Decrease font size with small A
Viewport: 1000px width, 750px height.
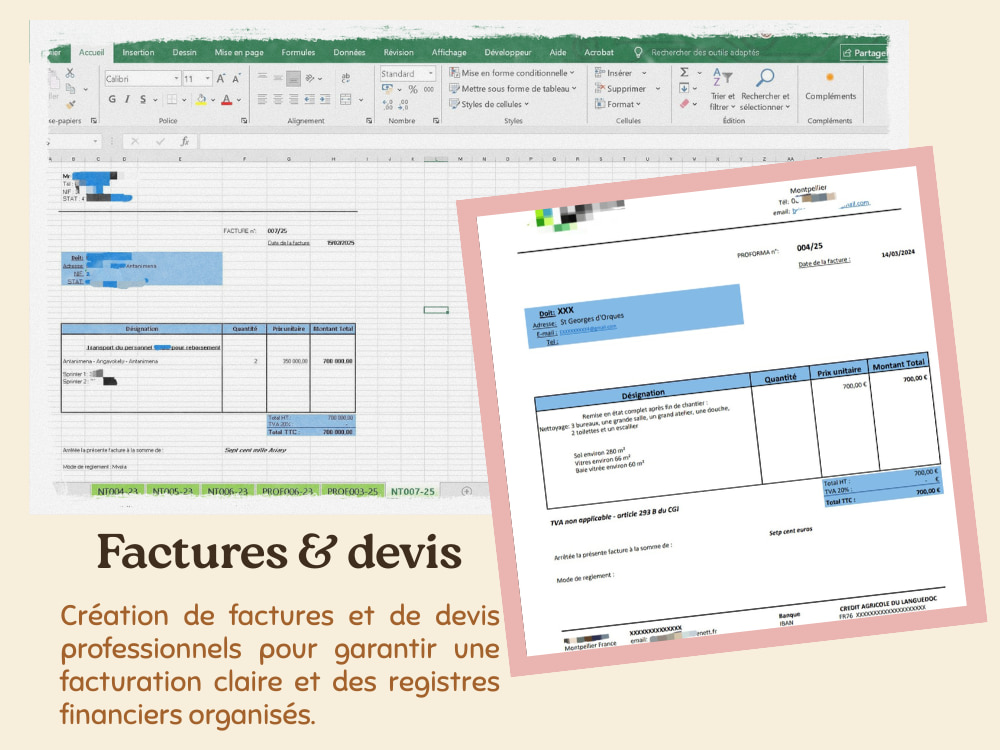236,78
